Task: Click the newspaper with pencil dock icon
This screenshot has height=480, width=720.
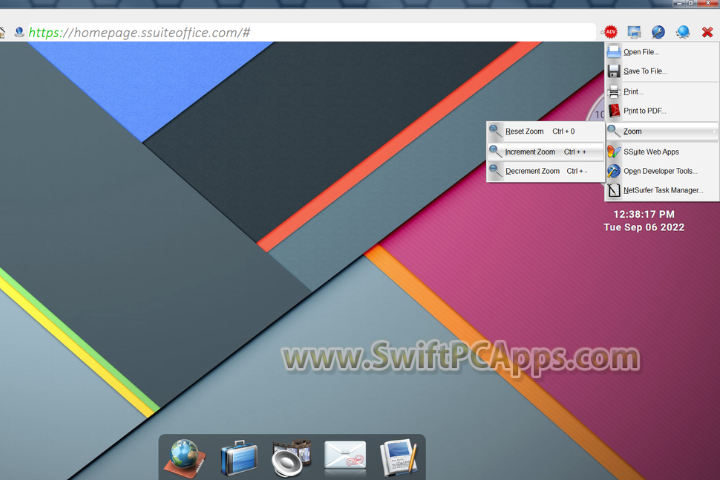Action: click(x=398, y=457)
